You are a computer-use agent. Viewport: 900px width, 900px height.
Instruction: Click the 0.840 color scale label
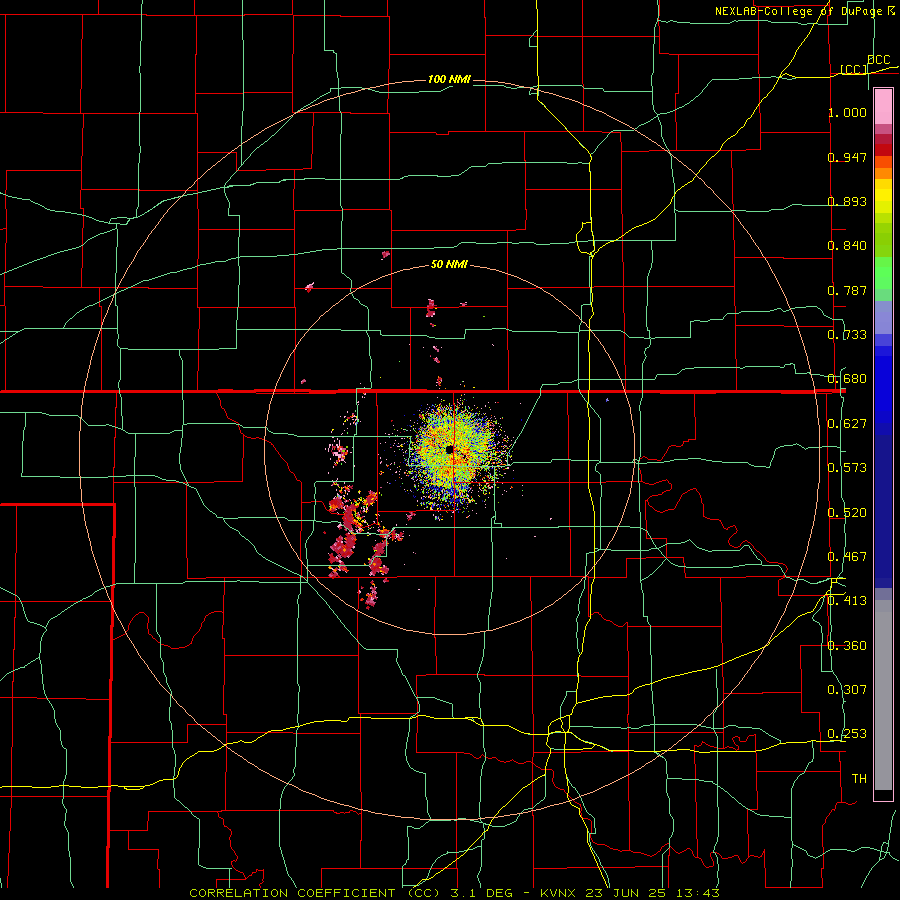(x=847, y=246)
